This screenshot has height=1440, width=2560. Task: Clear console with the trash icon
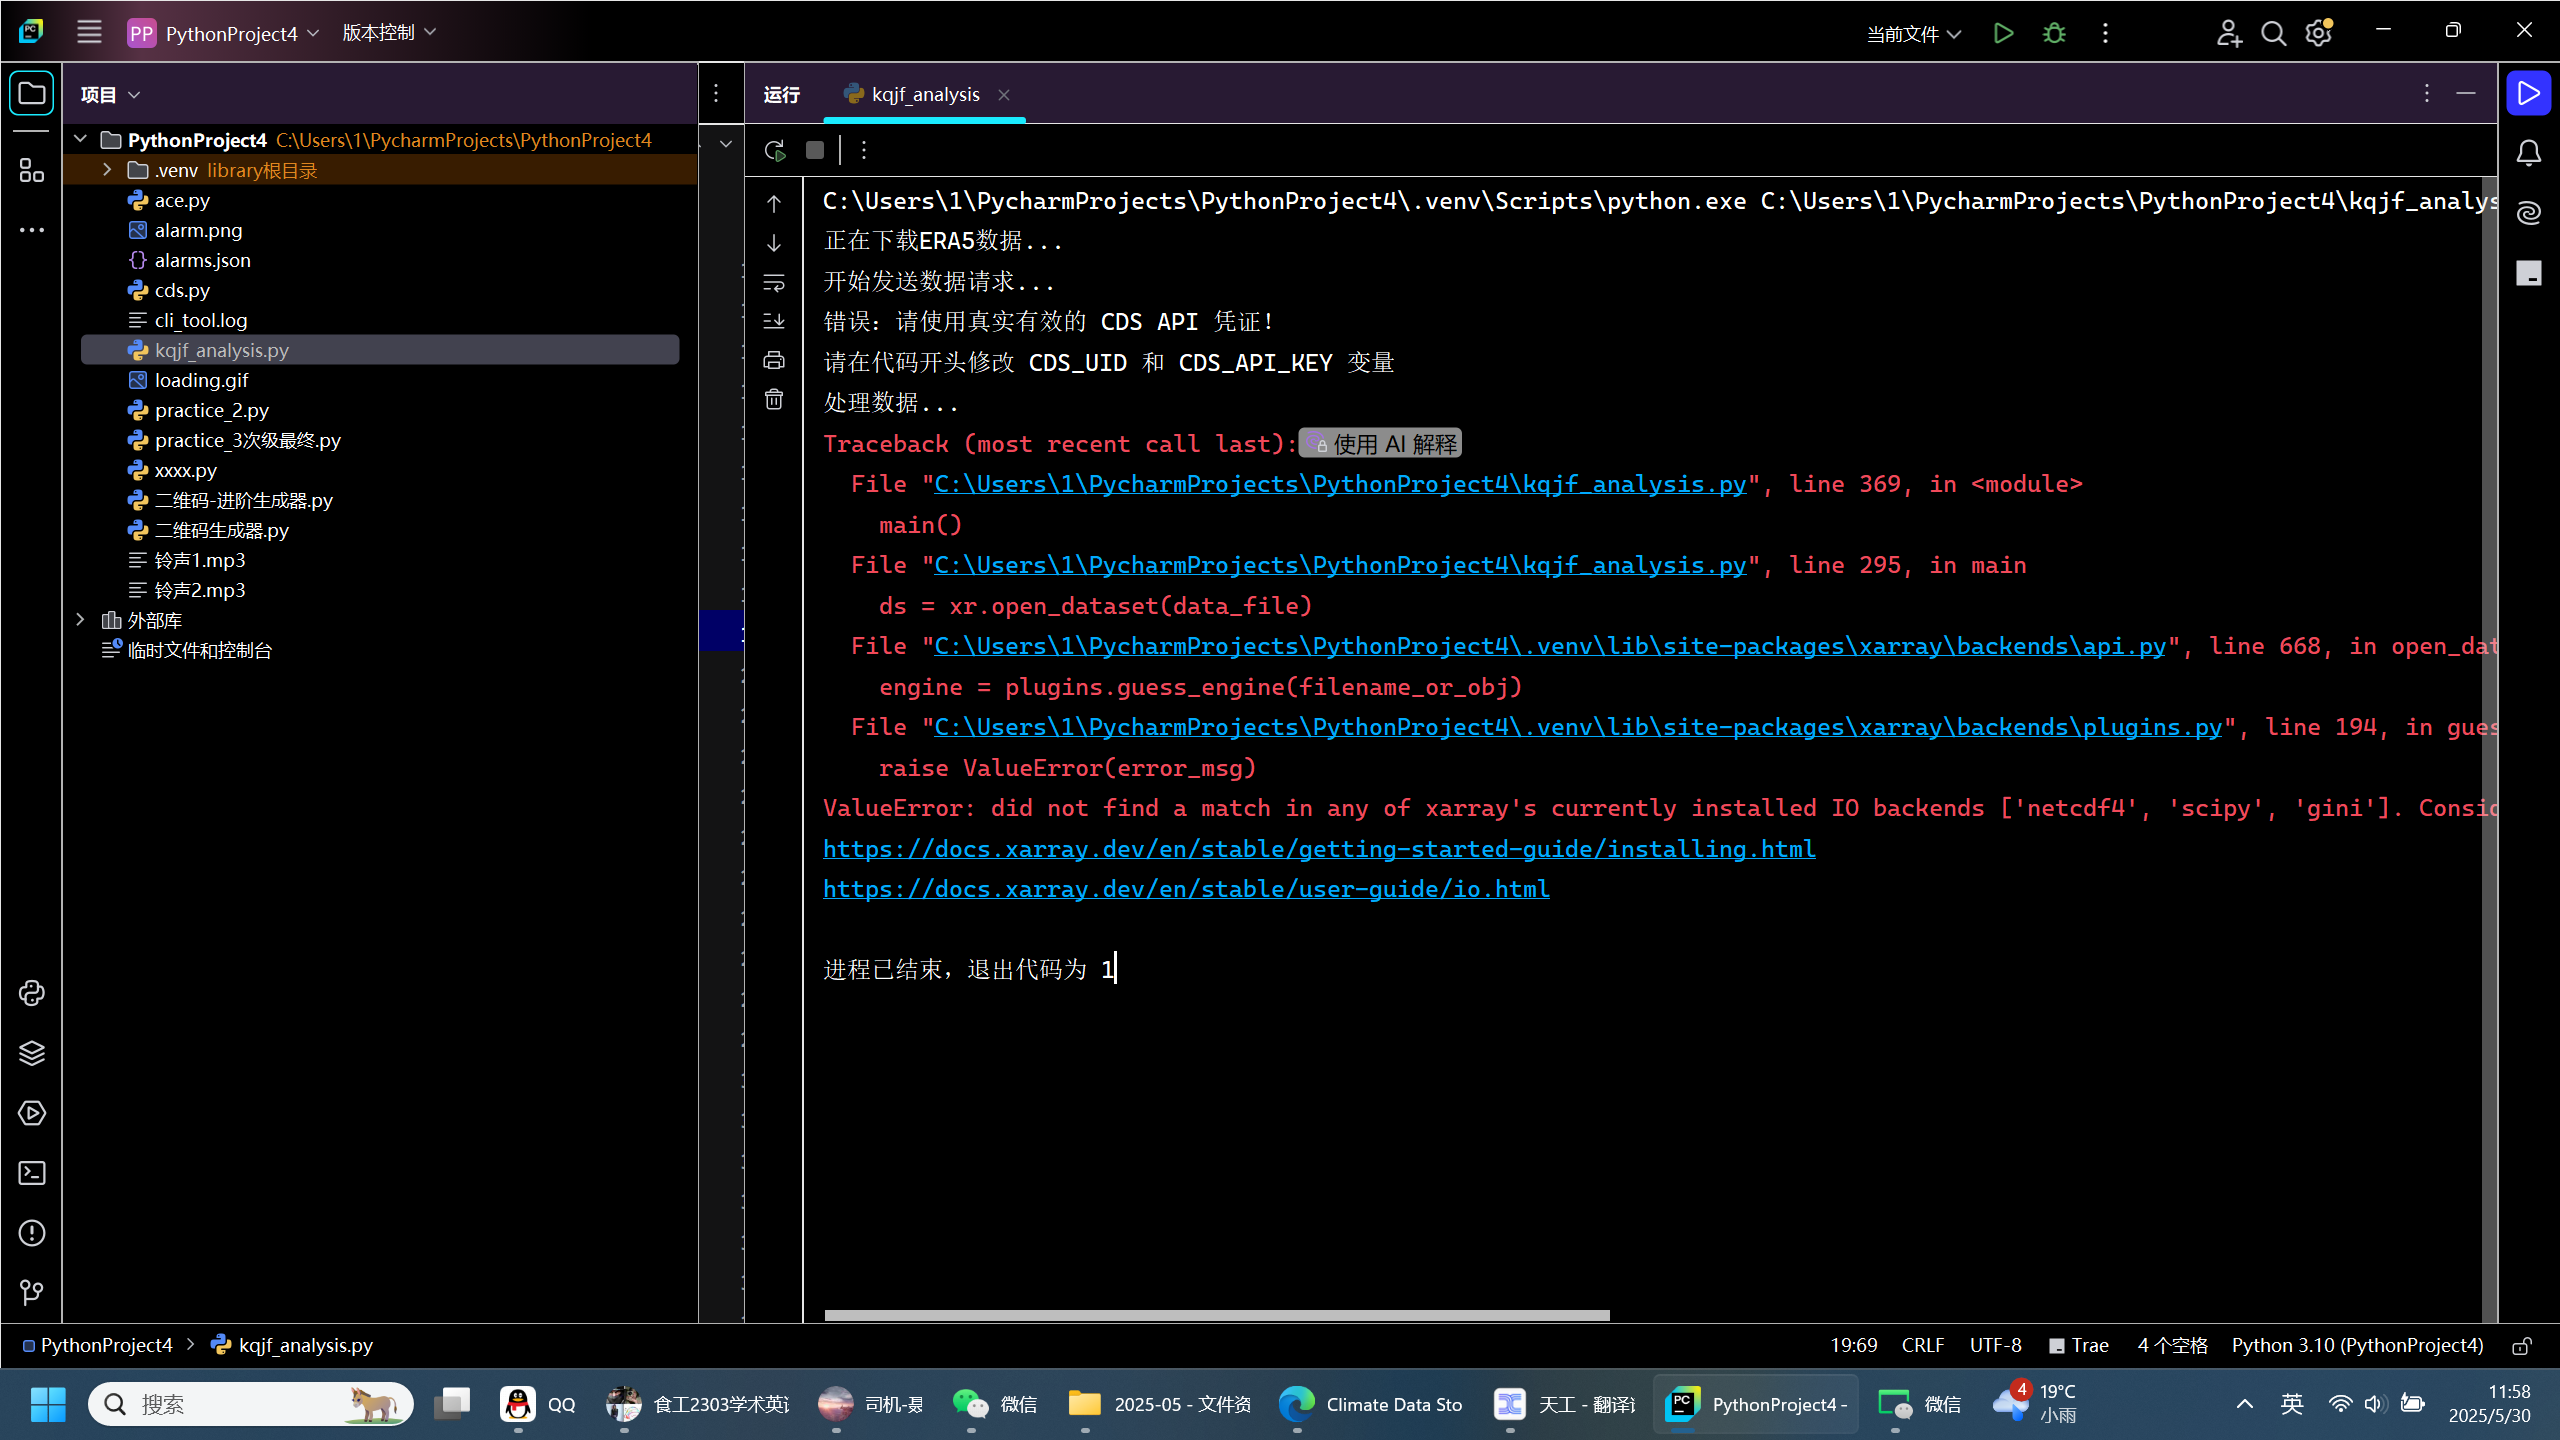[x=774, y=400]
